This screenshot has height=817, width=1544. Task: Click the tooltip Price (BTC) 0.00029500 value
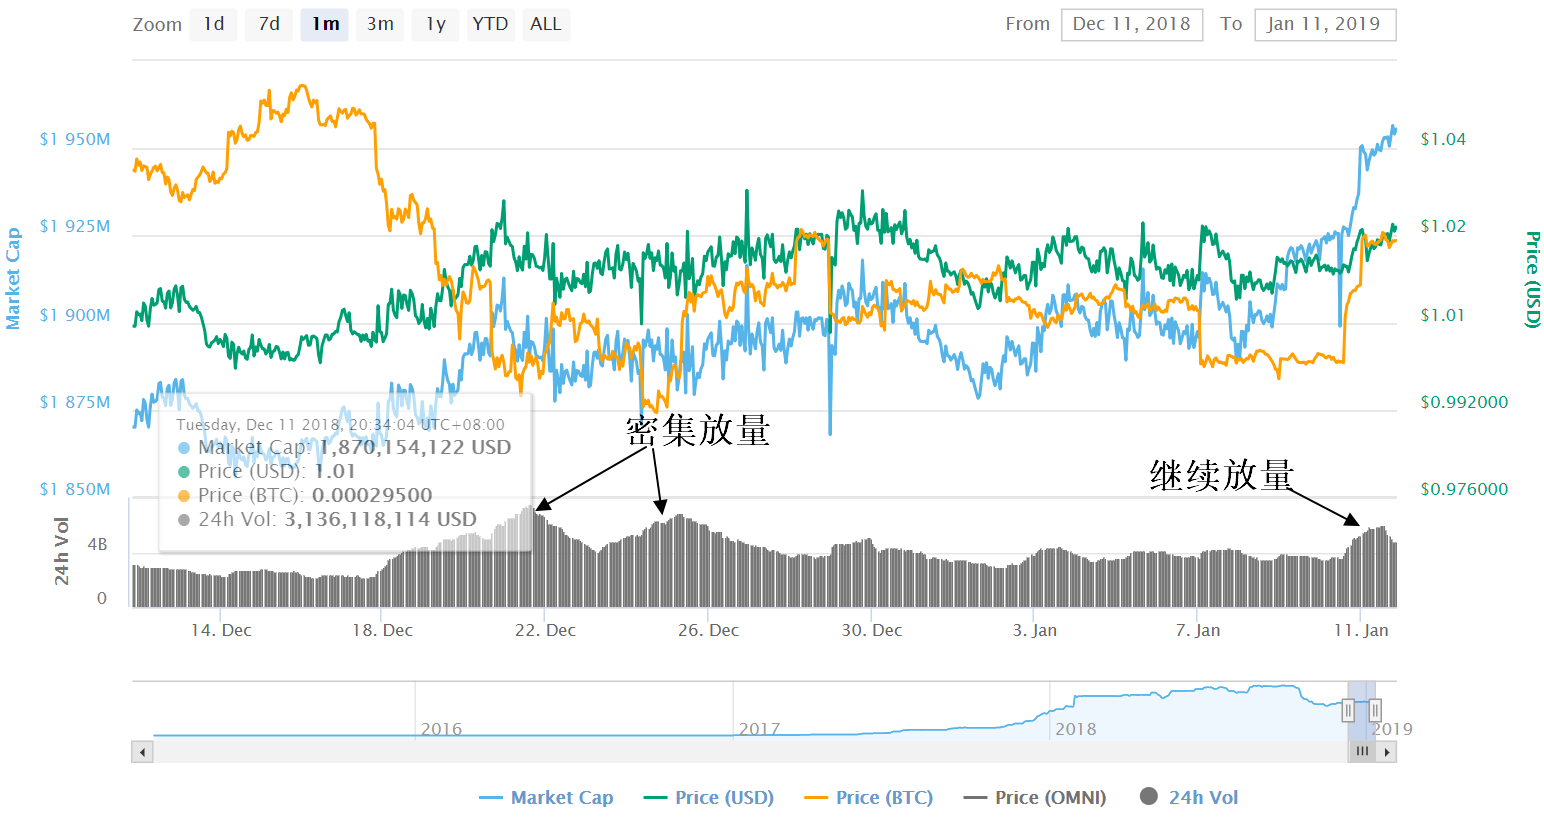pyautogui.click(x=372, y=495)
